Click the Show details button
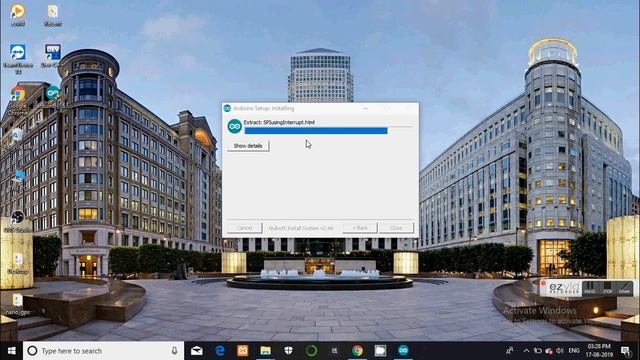 click(248, 146)
